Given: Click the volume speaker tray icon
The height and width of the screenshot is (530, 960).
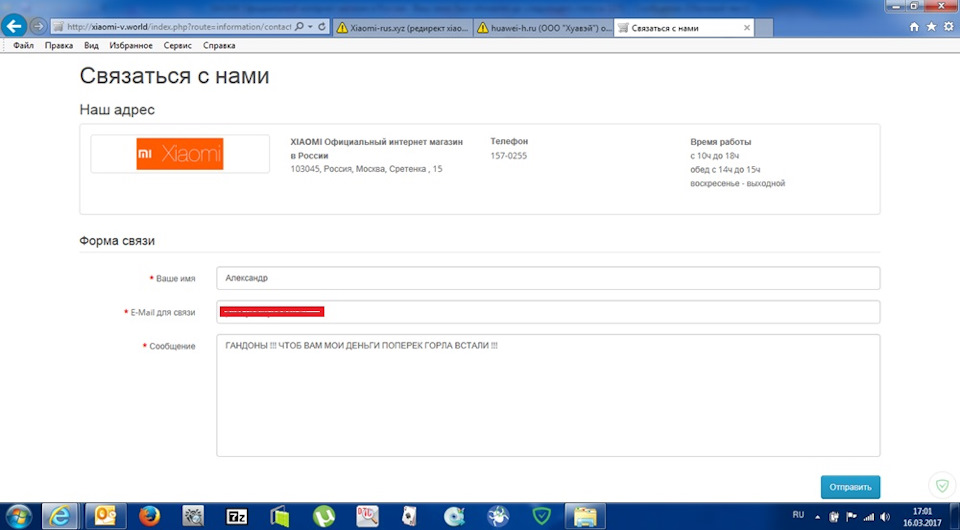Looking at the screenshot, I should pos(885,517).
